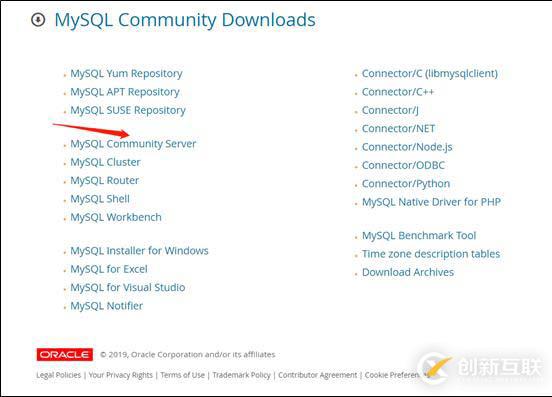Open MySQL Installer for Windows link
This screenshot has width=552, height=397.
(139, 251)
